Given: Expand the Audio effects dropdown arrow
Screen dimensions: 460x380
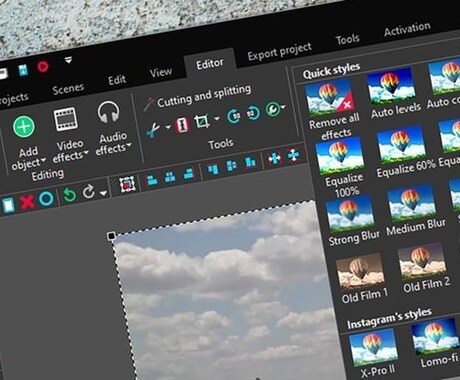Looking at the screenshot, I should [x=129, y=145].
